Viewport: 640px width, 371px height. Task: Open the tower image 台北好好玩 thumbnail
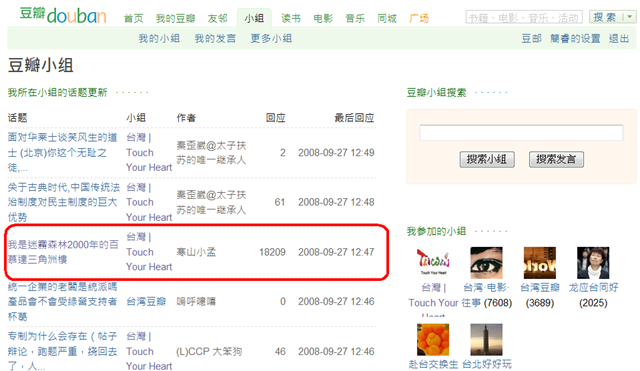pyautogui.click(x=486, y=340)
